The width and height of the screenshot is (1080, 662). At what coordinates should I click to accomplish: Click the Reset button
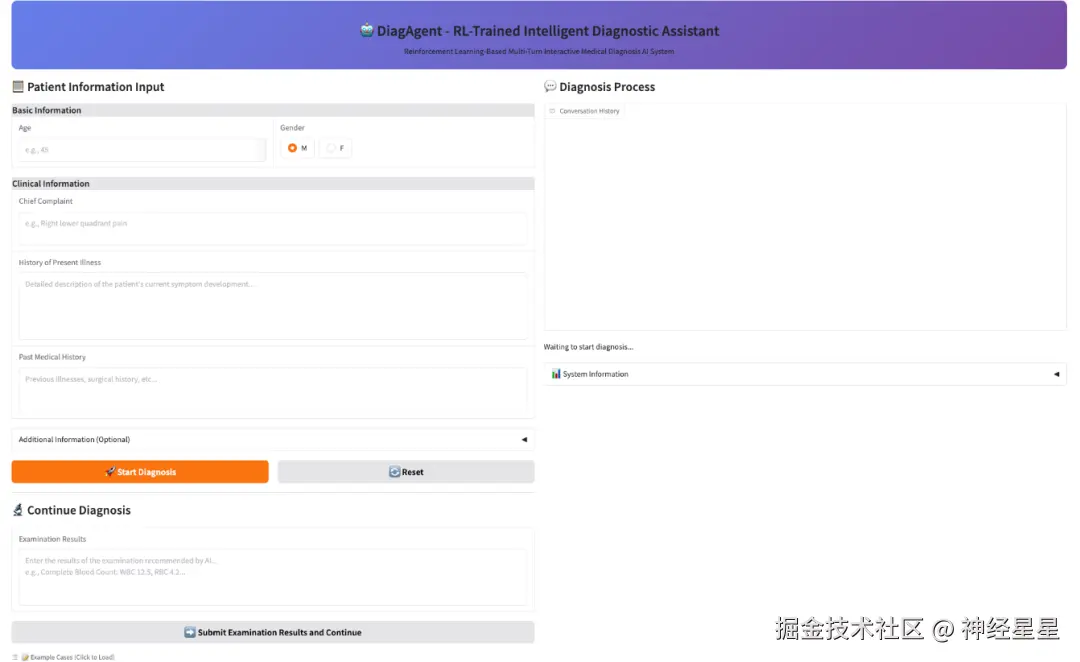coord(405,471)
